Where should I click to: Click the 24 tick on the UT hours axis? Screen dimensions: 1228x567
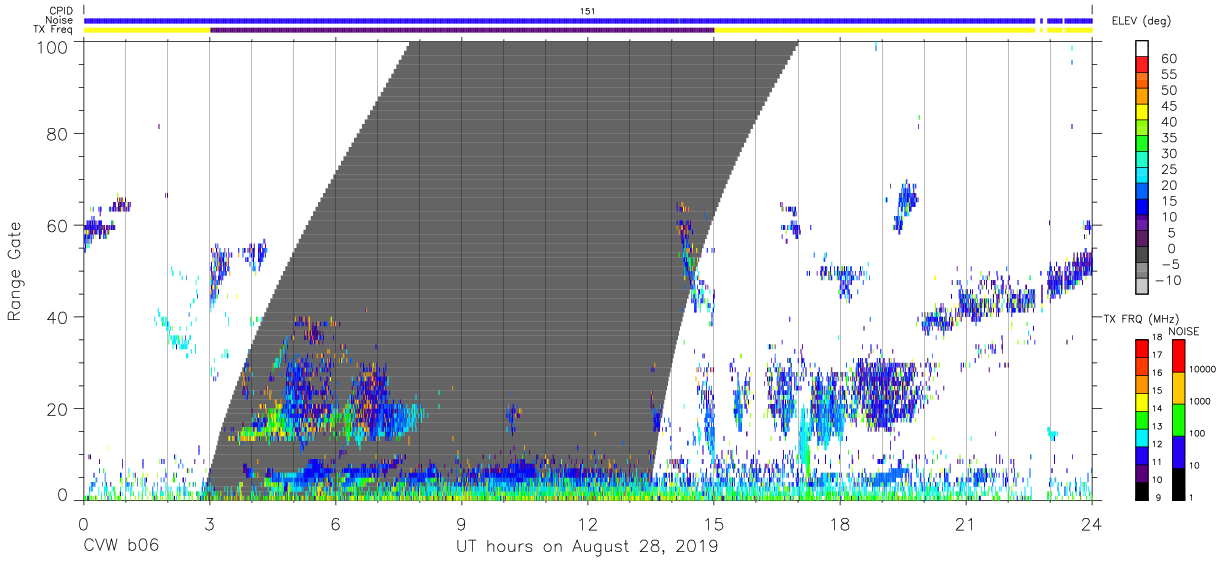(1092, 525)
